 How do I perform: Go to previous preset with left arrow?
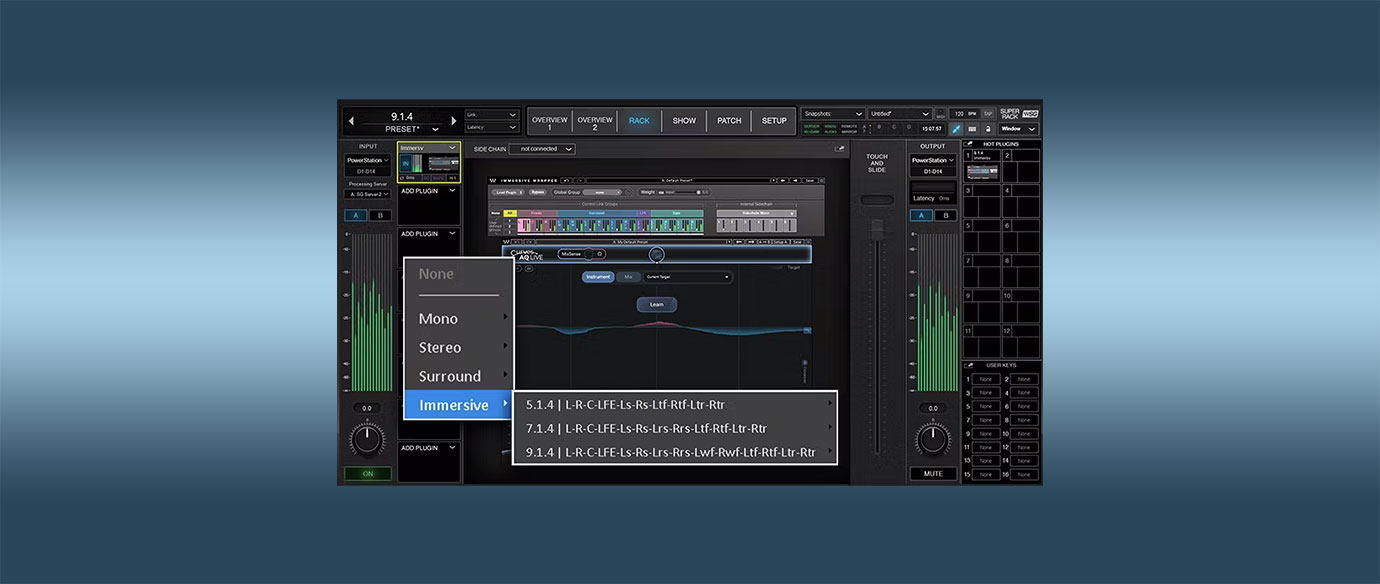(x=351, y=121)
